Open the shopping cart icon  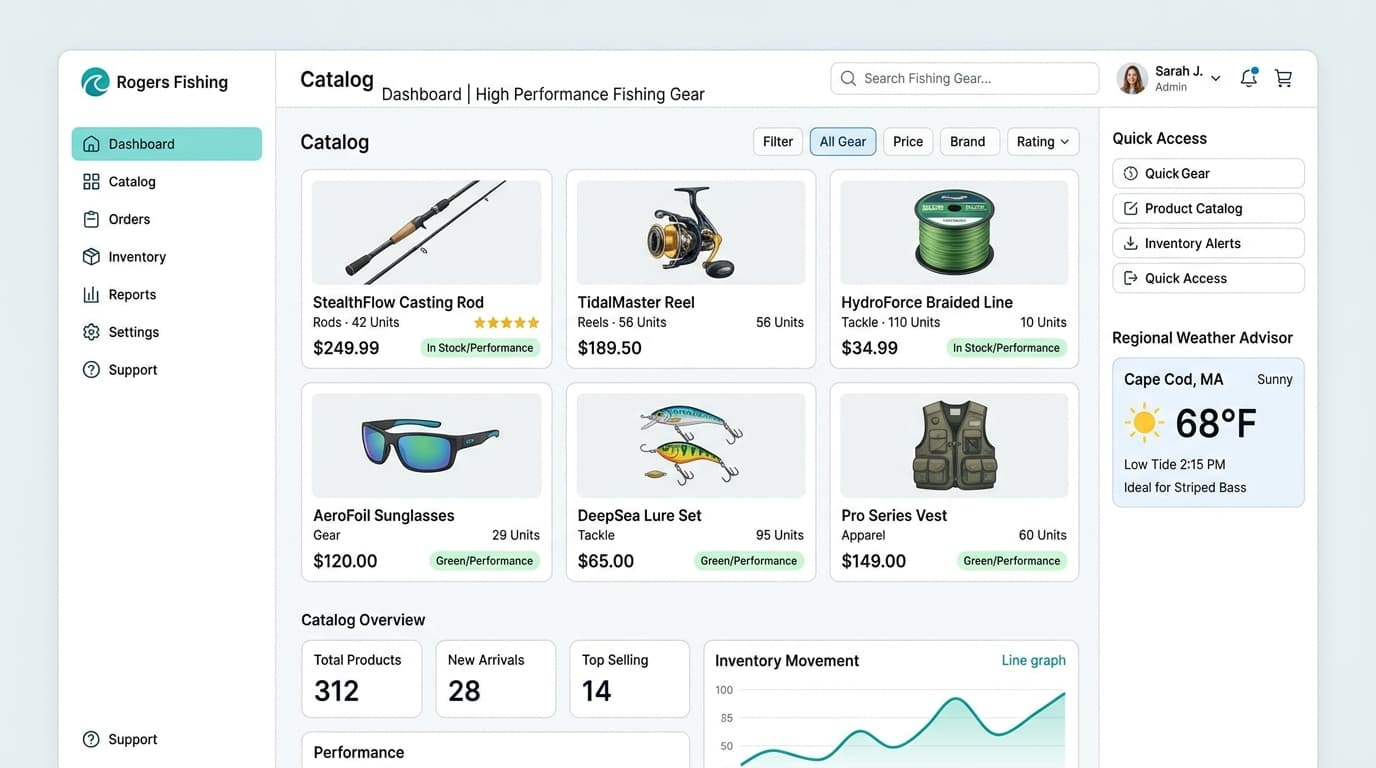[x=1284, y=78]
